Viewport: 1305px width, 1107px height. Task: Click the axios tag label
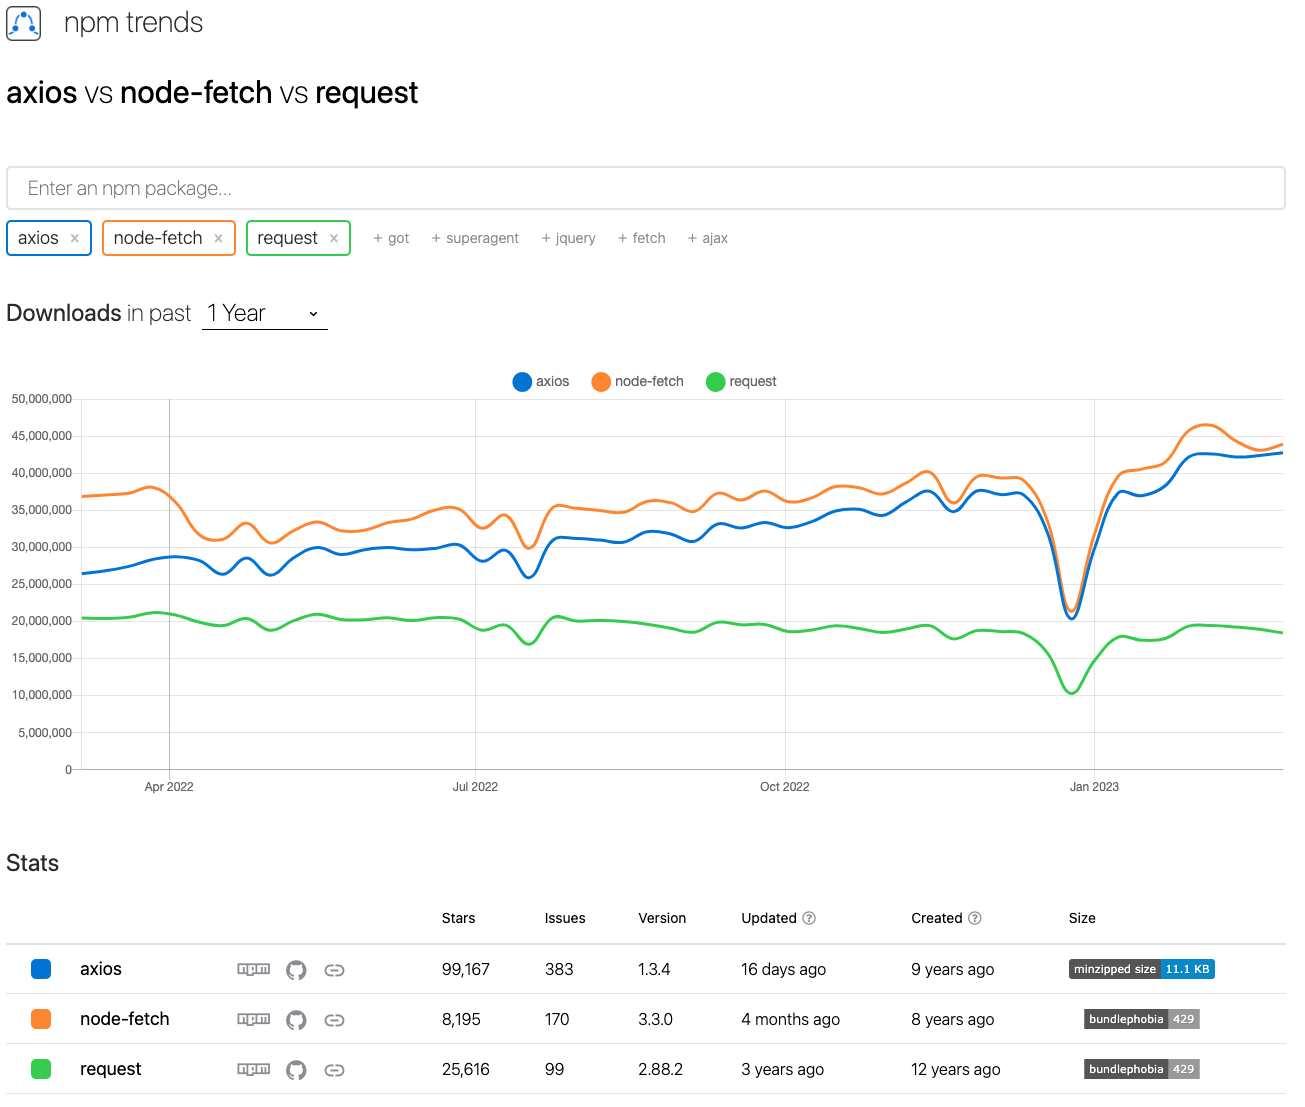38,238
